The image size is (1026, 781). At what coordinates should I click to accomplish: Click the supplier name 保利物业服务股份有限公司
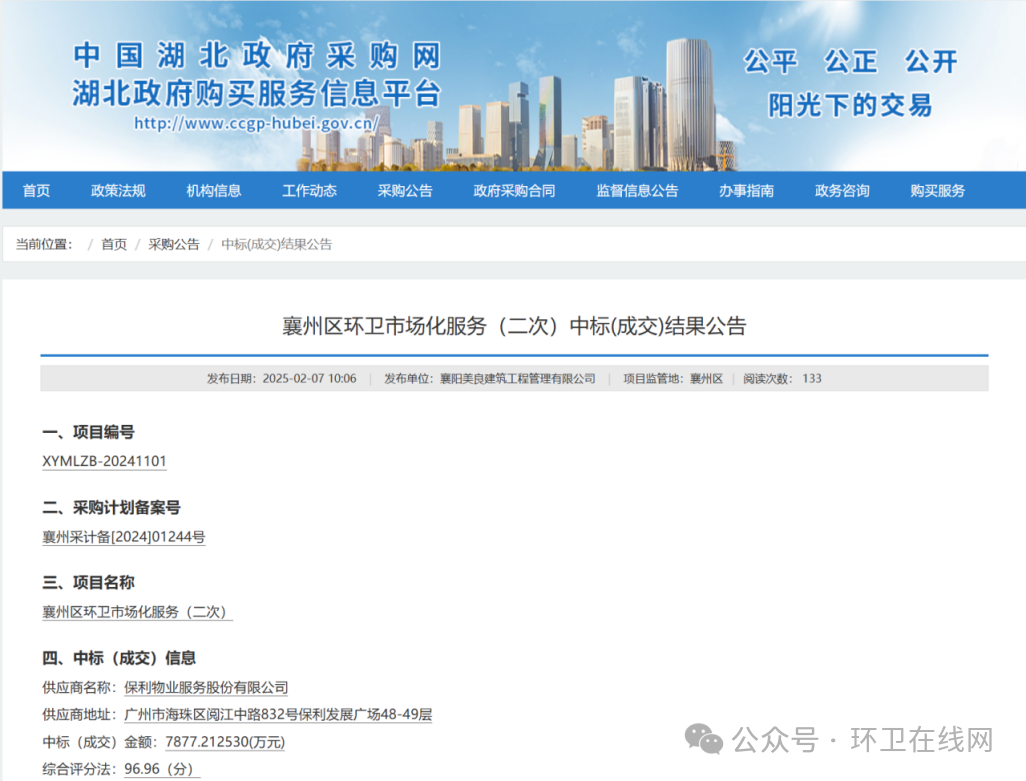coord(206,687)
